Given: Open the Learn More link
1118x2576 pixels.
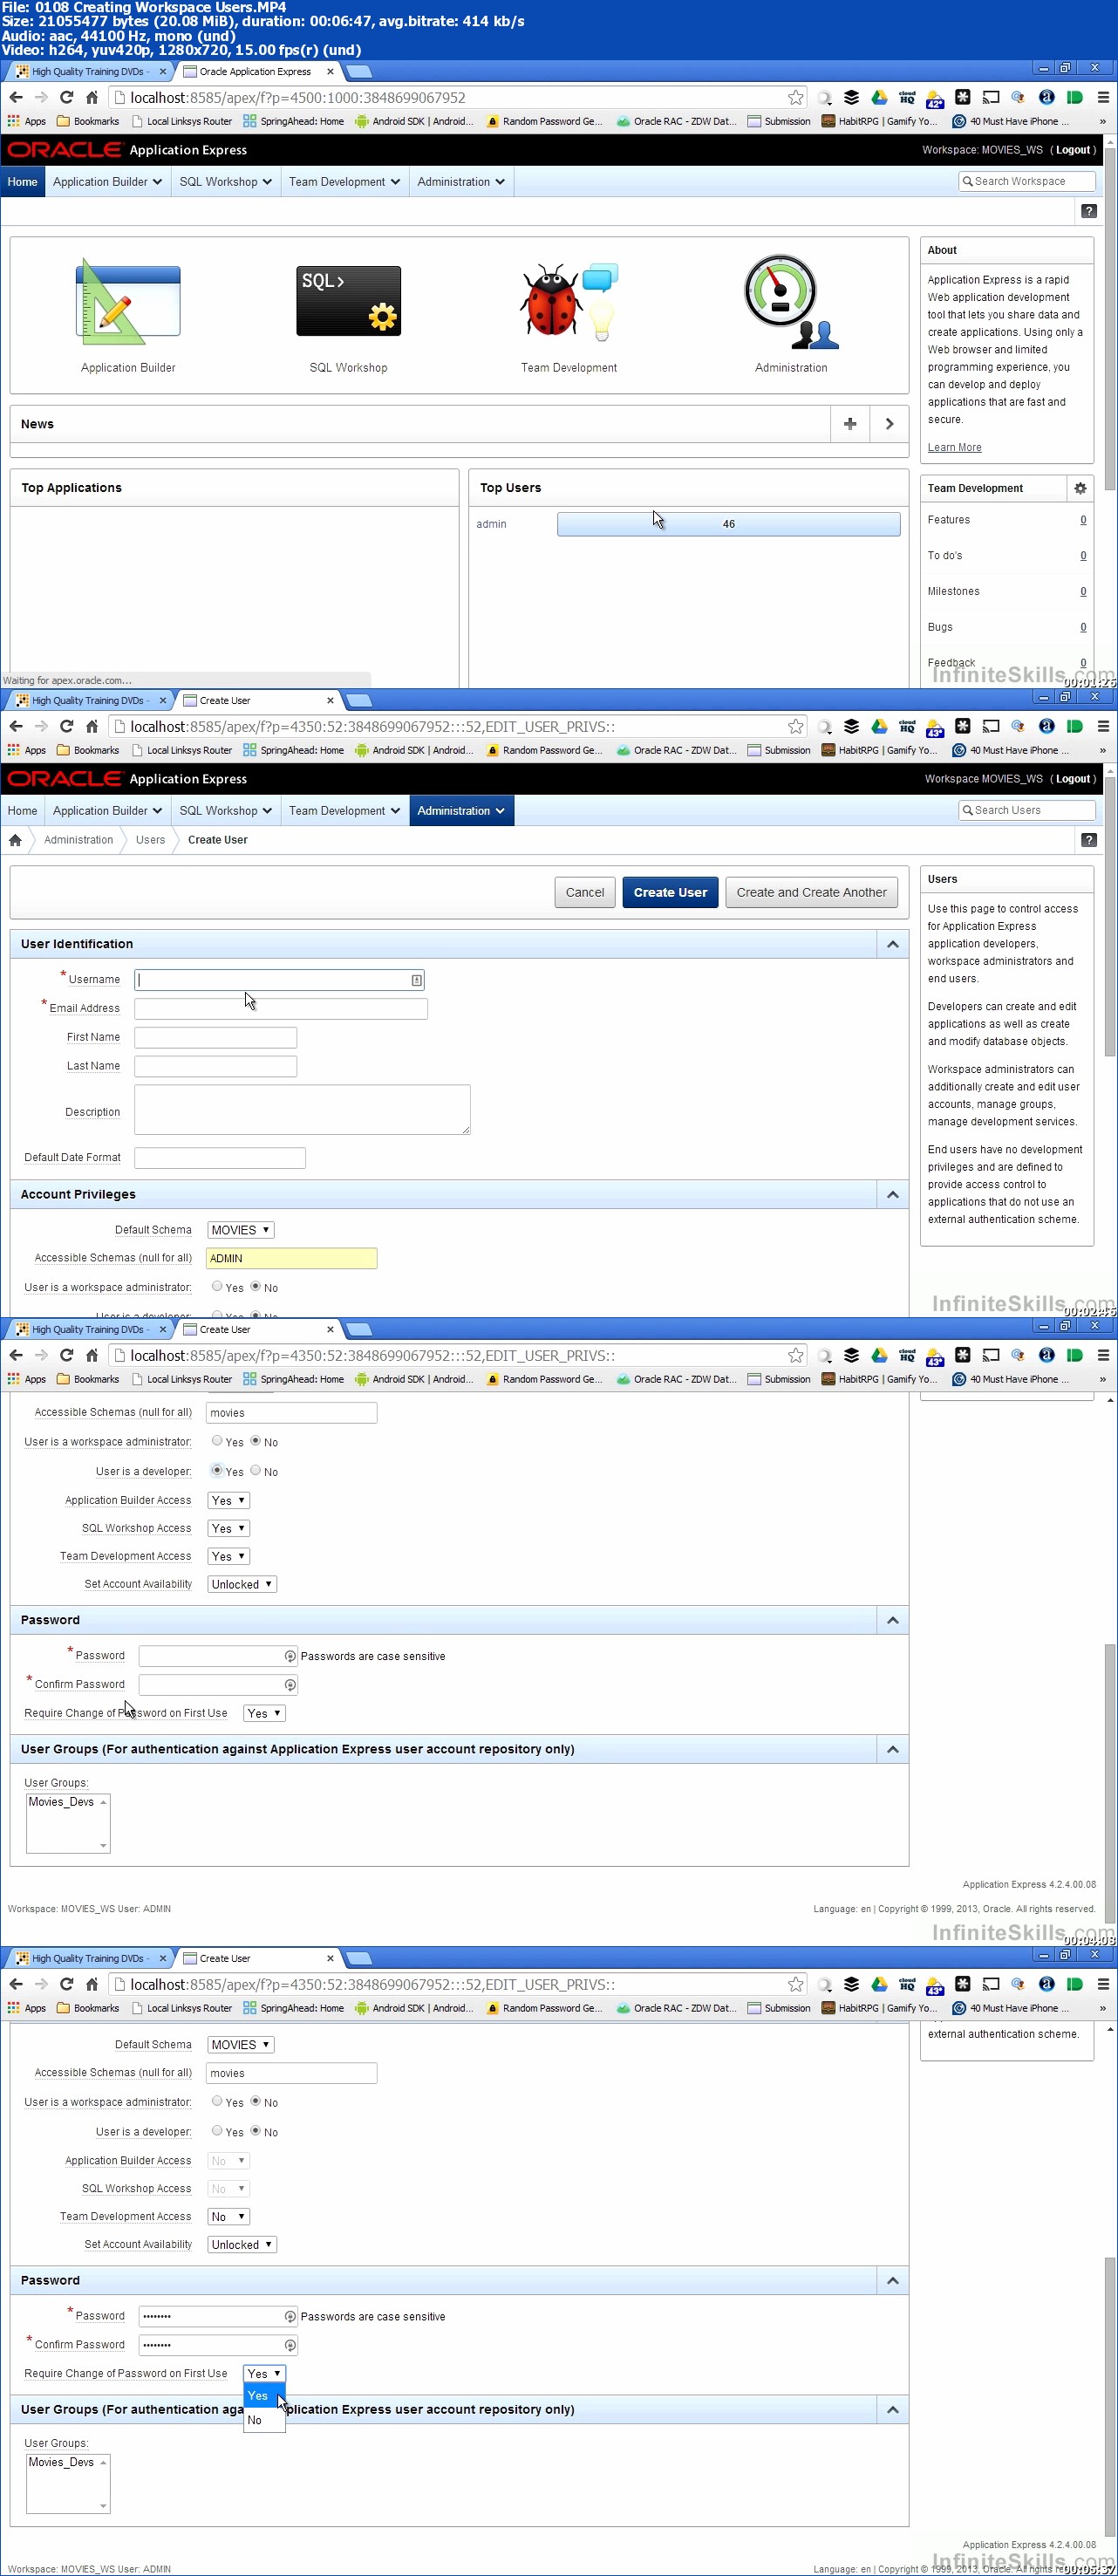Looking at the screenshot, I should (954, 447).
